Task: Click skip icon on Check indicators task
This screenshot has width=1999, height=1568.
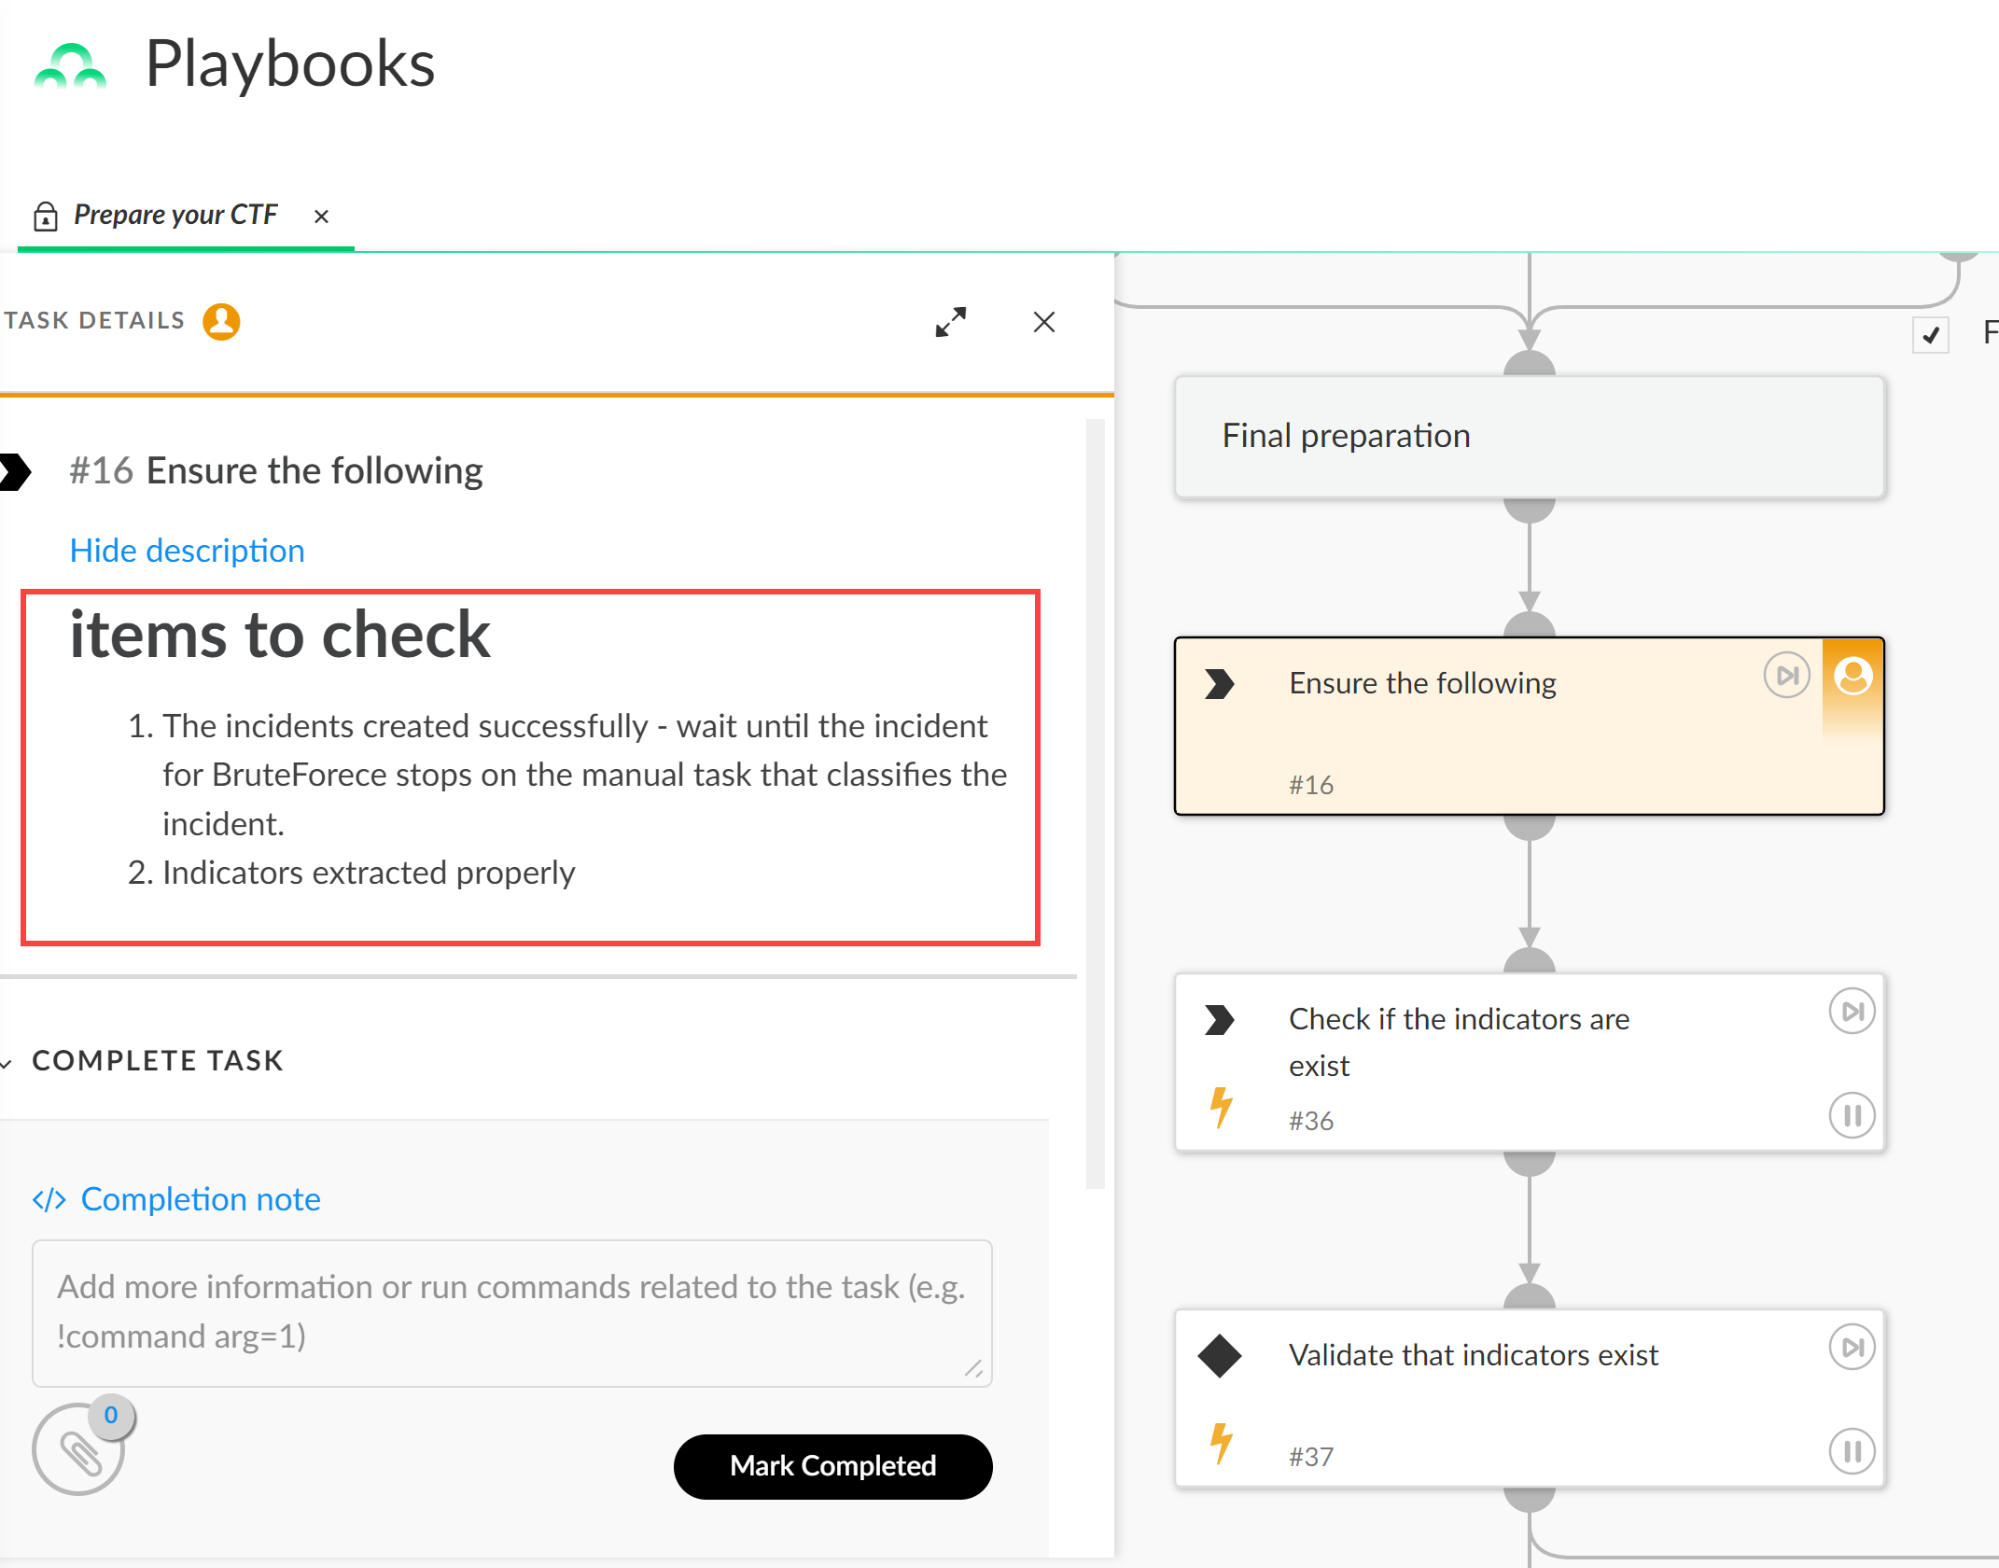Action: pyautogui.click(x=1851, y=1011)
